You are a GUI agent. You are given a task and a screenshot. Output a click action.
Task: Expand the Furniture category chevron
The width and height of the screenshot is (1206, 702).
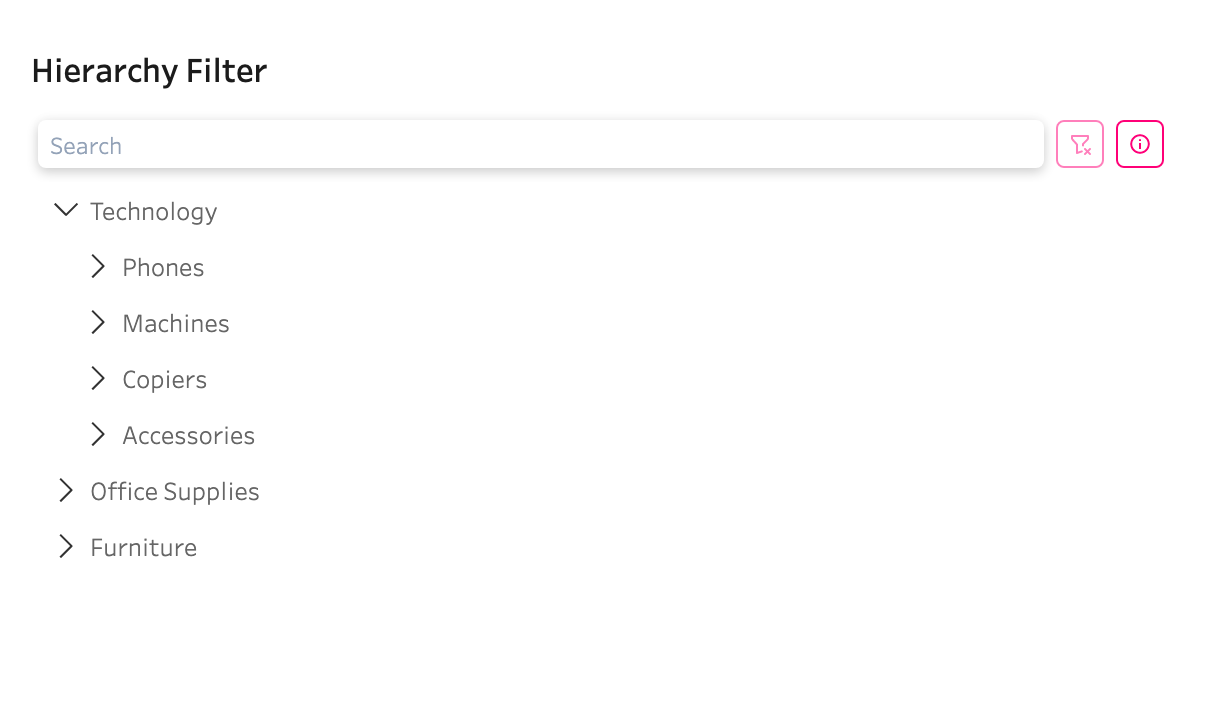(x=66, y=546)
